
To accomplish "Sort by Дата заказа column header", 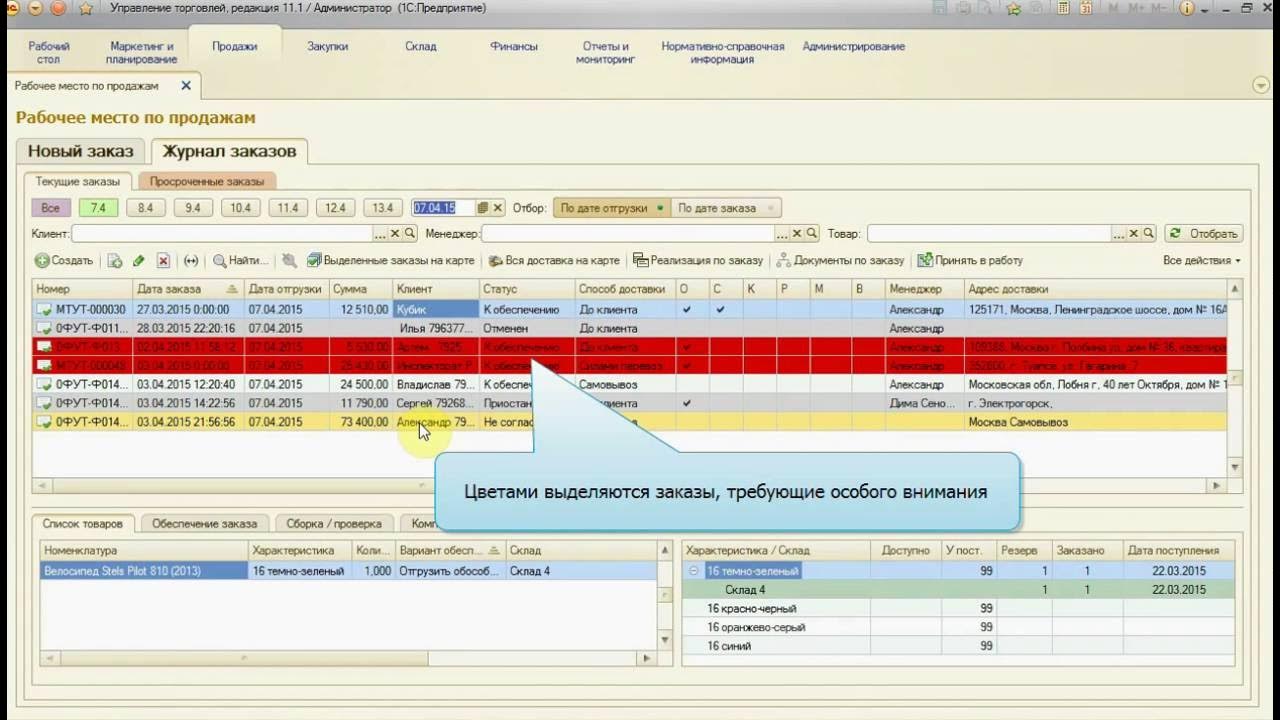I will (x=187, y=289).
